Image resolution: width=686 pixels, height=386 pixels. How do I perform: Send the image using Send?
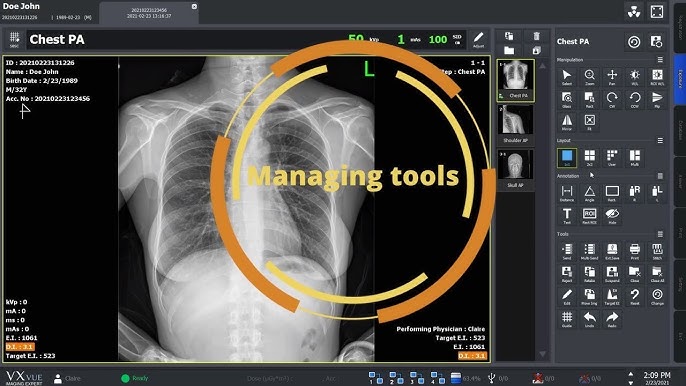coord(567,252)
